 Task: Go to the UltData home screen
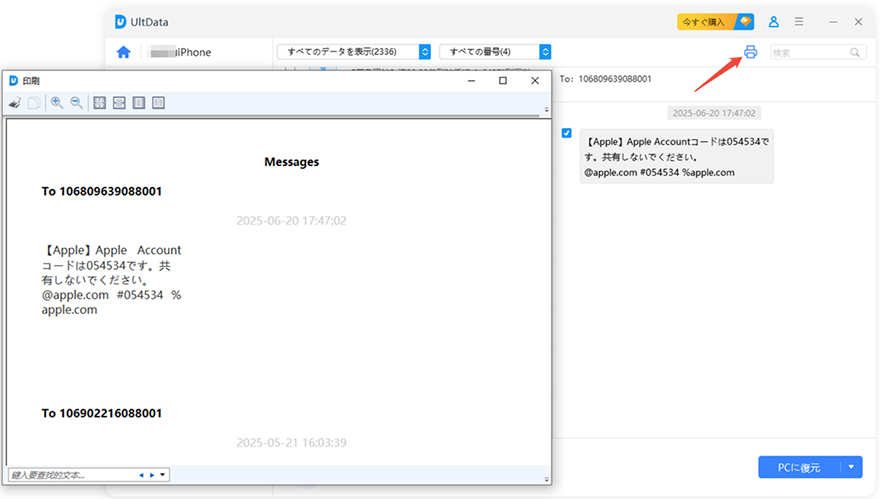(123, 52)
